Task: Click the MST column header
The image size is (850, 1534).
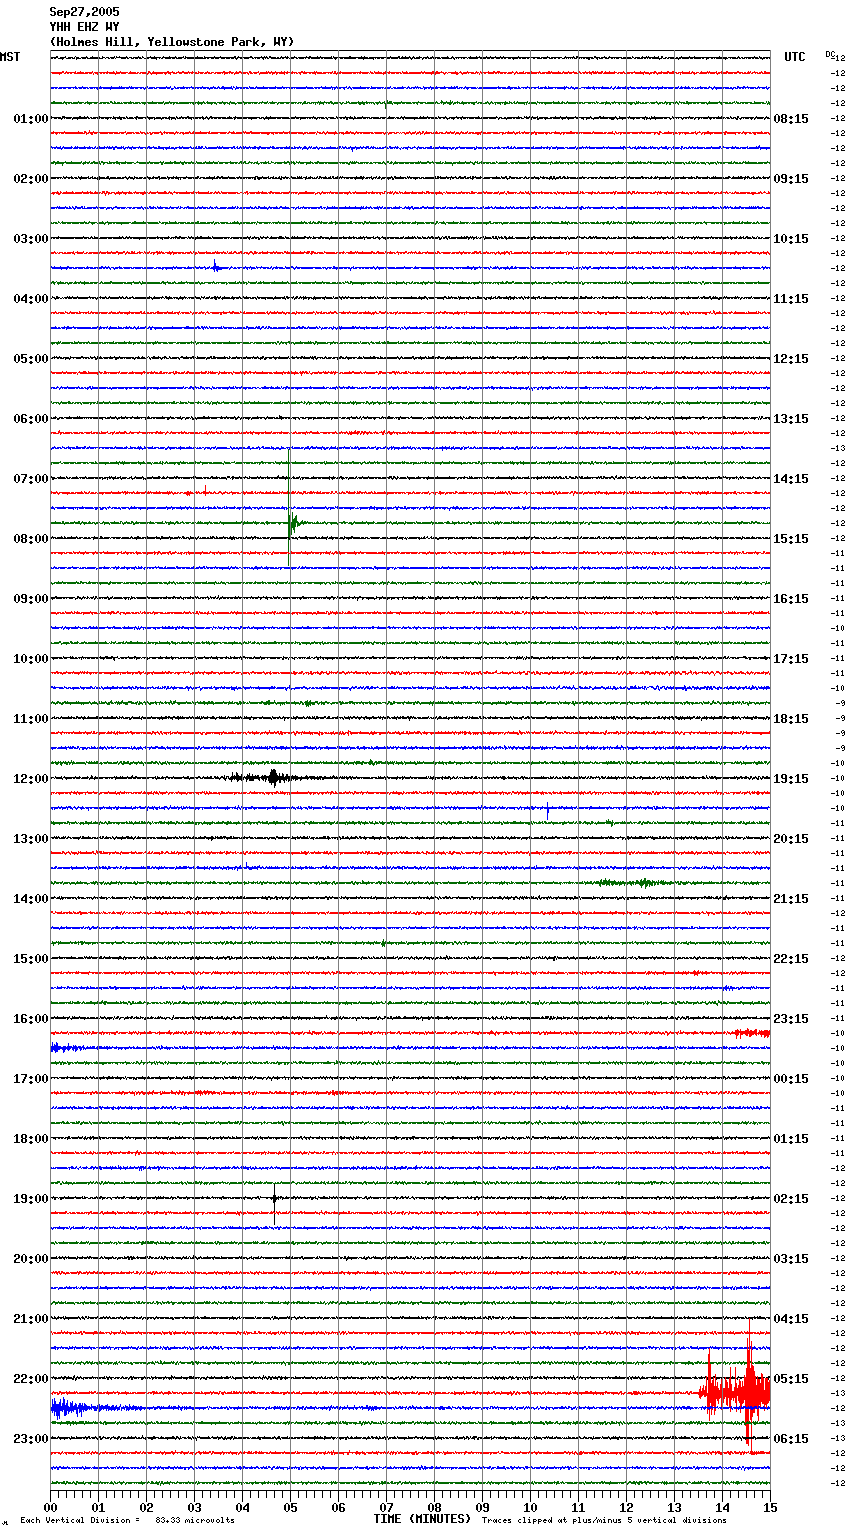Action: tap(10, 57)
